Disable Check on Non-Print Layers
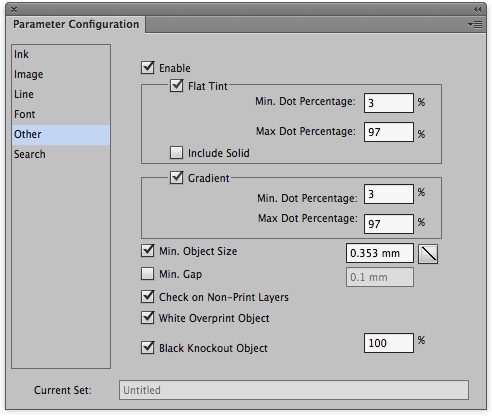 [x=148, y=296]
